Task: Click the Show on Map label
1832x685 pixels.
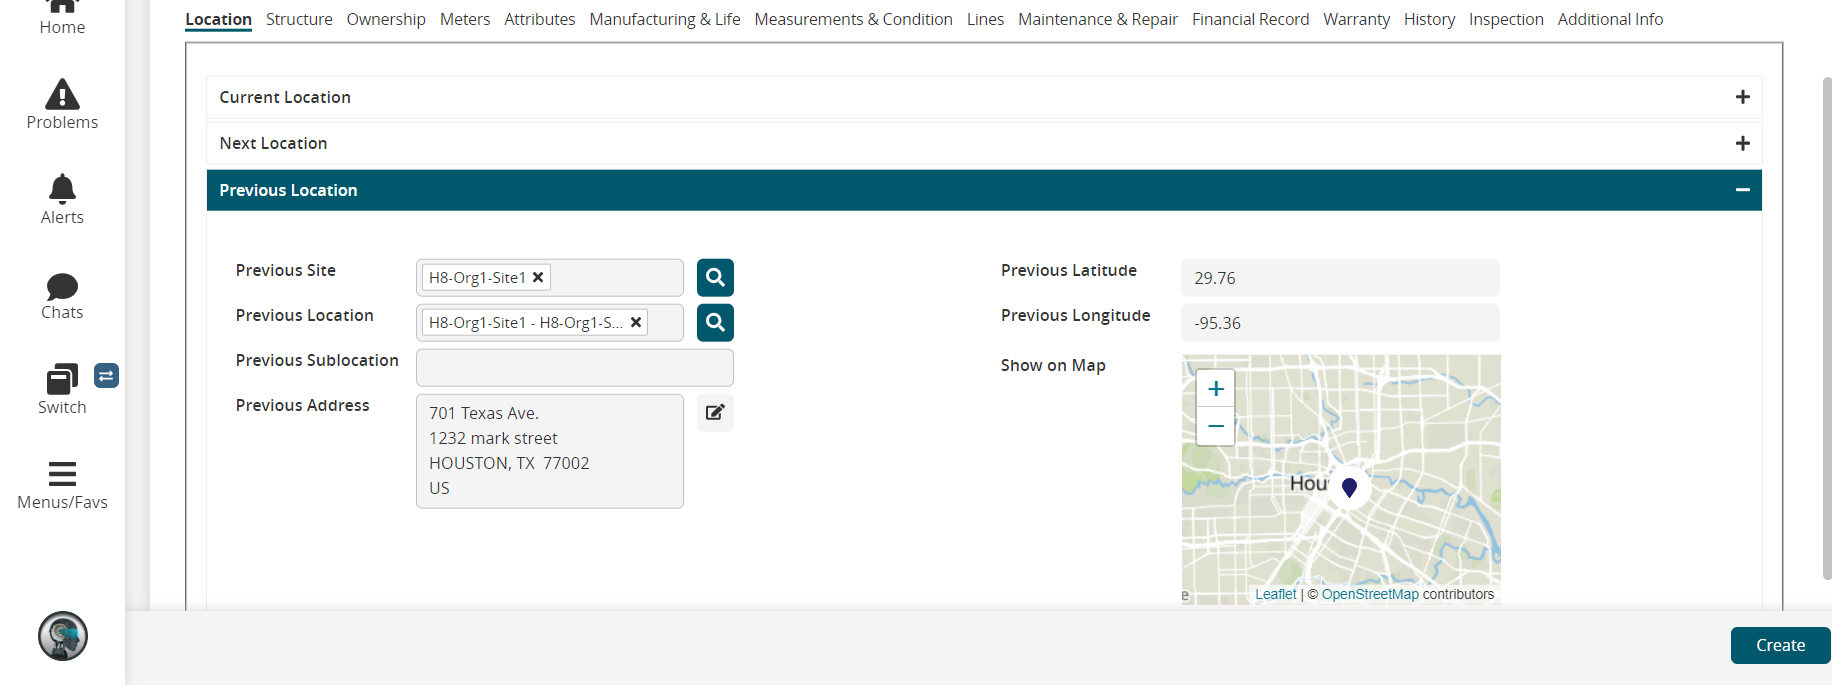Action: click(1053, 365)
